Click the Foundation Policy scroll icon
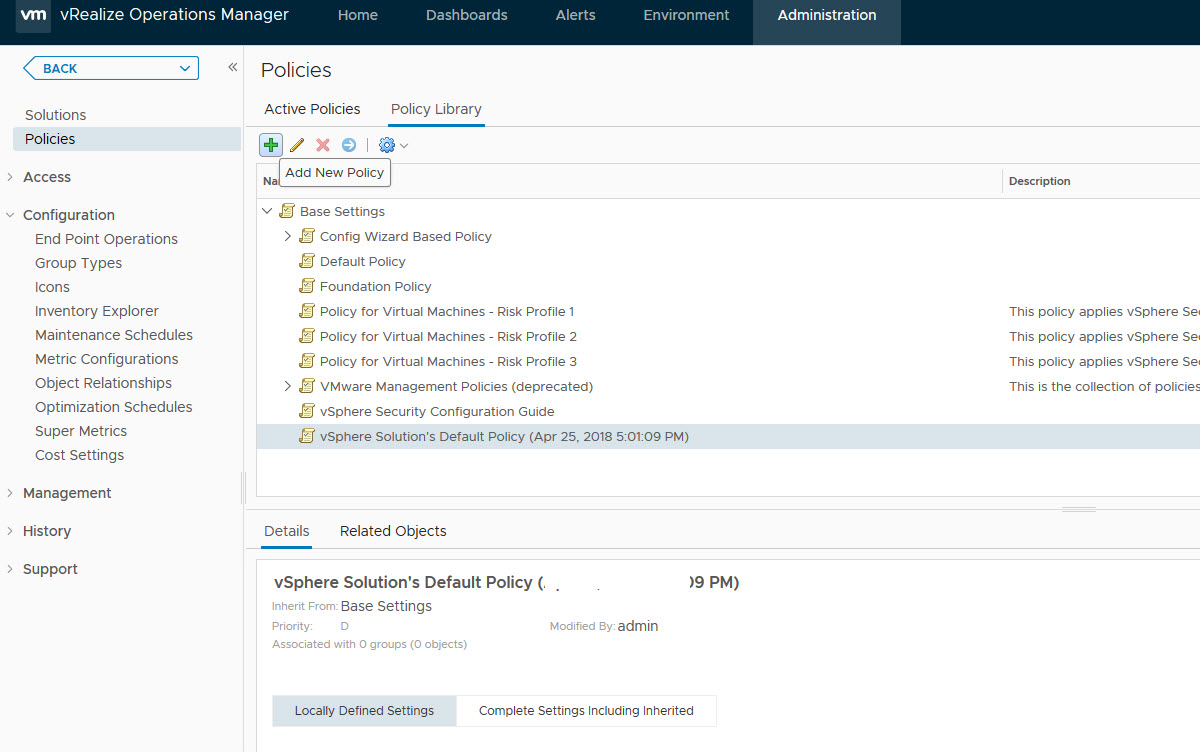The height and width of the screenshot is (752, 1200). coord(307,286)
